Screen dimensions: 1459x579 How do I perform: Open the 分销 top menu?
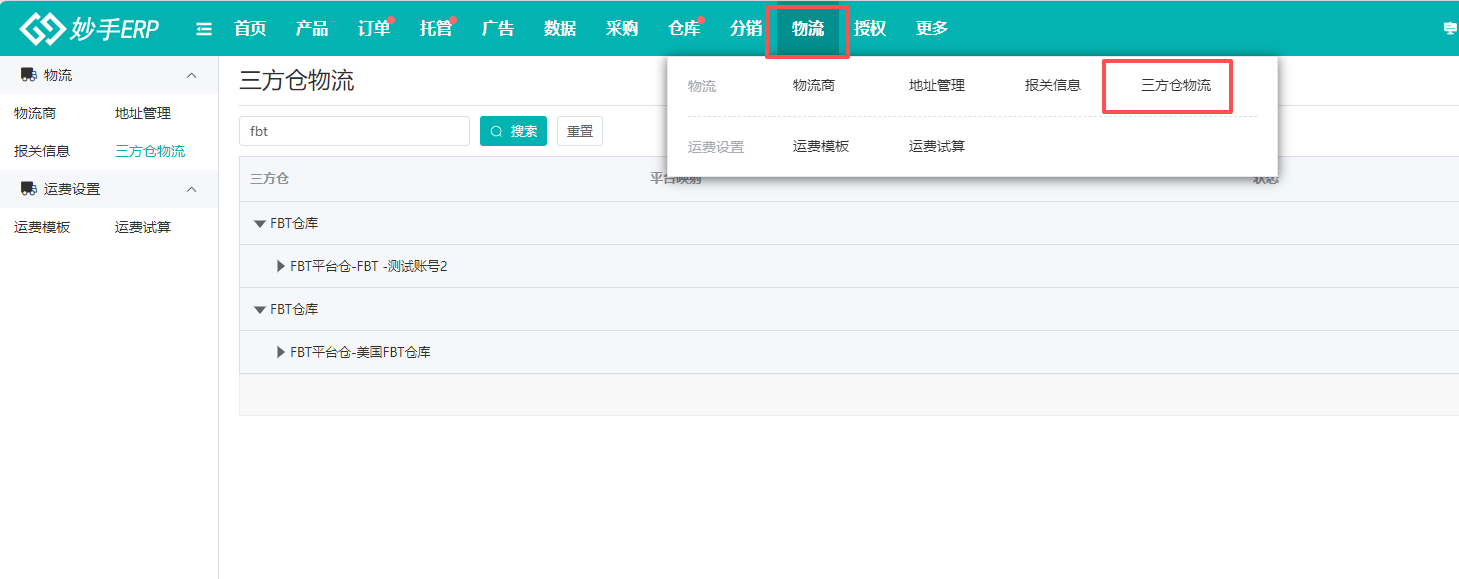point(746,29)
